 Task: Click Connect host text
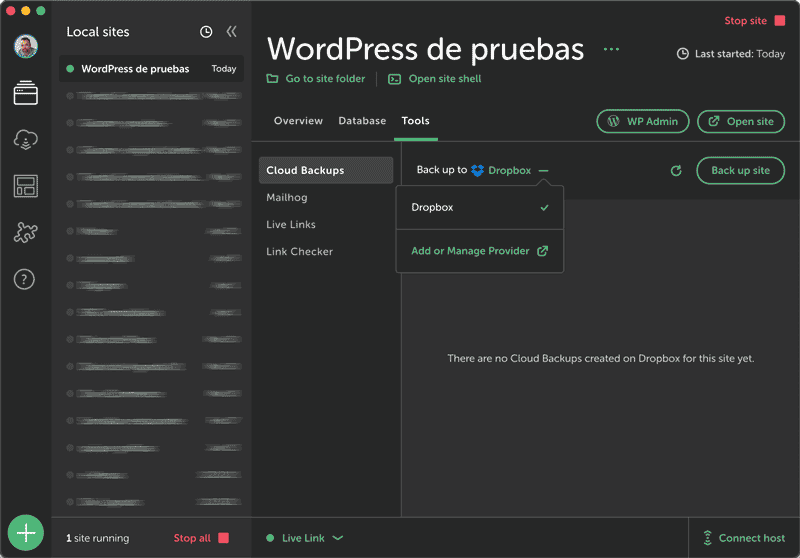pyautogui.click(x=752, y=538)
